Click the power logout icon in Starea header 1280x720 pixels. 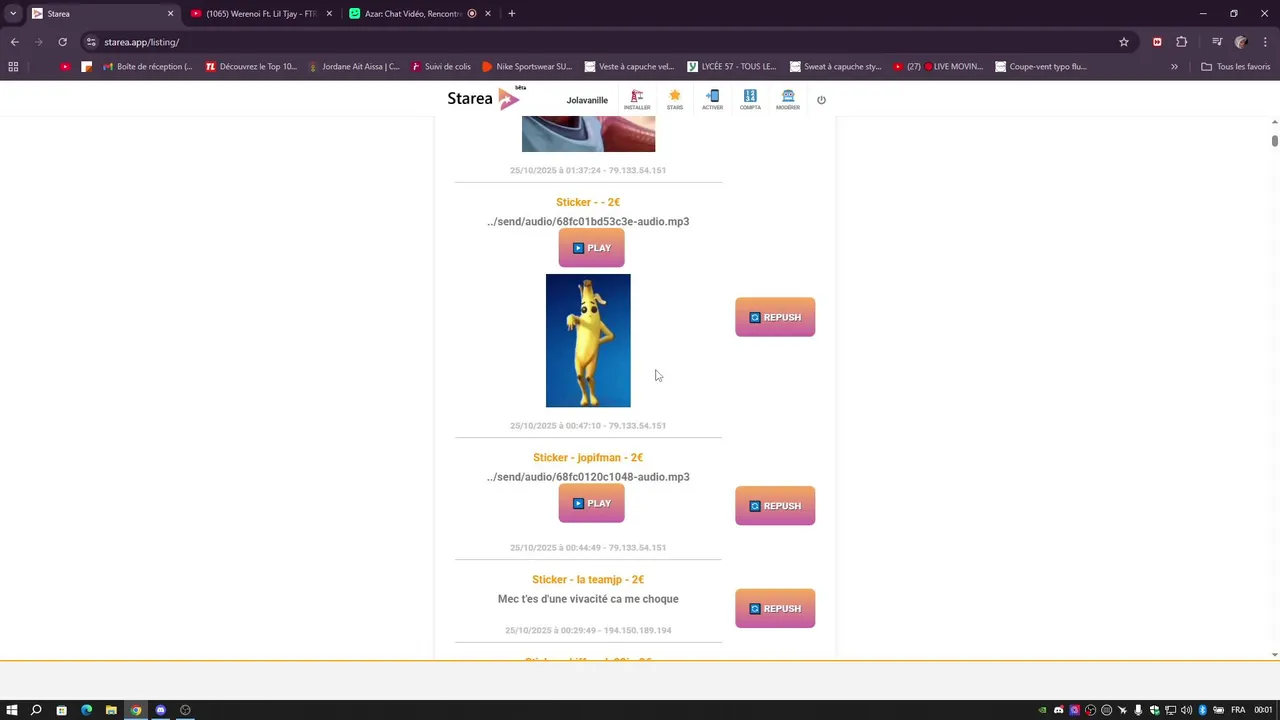[821, 100]
